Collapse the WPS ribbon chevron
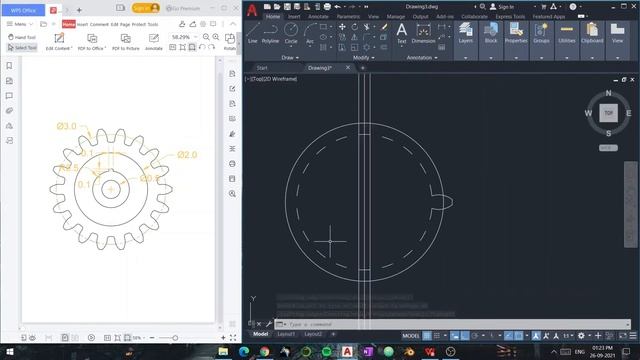 233,24
